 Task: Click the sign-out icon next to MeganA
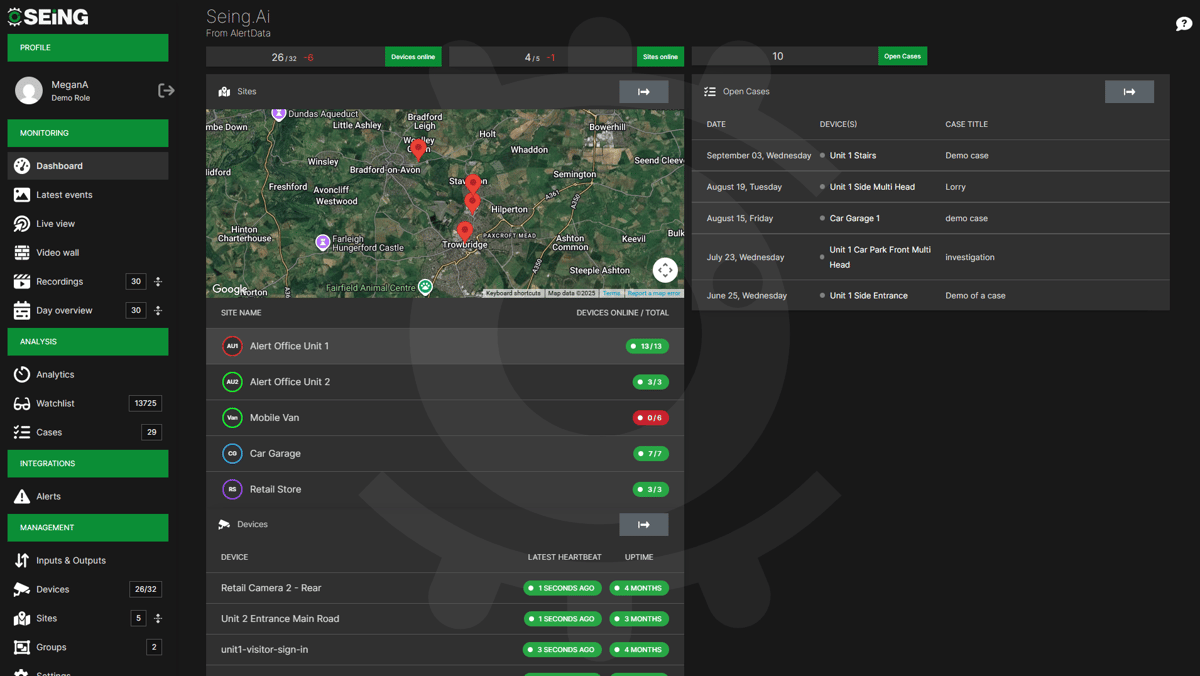pyautogui.click(x=165, y=90)
